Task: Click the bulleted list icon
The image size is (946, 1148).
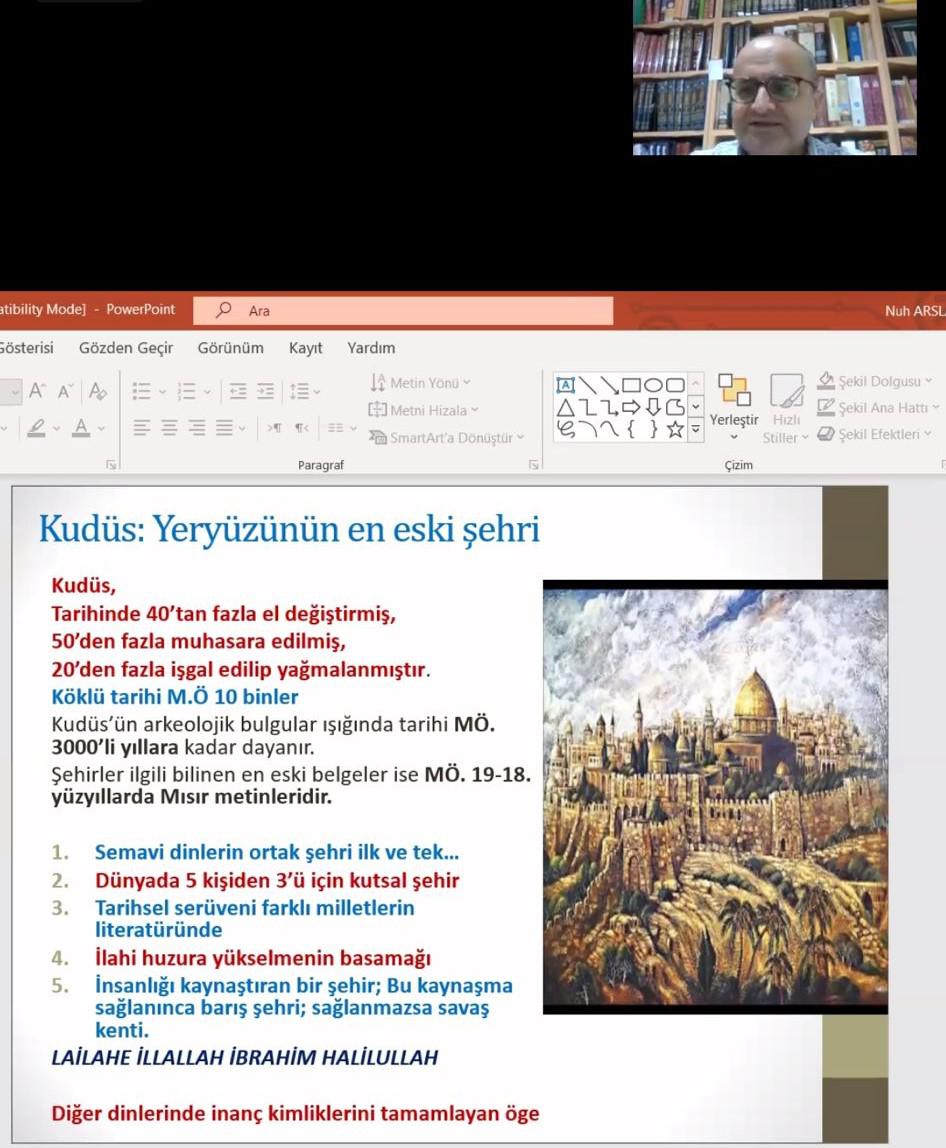Action: (141, 392)
